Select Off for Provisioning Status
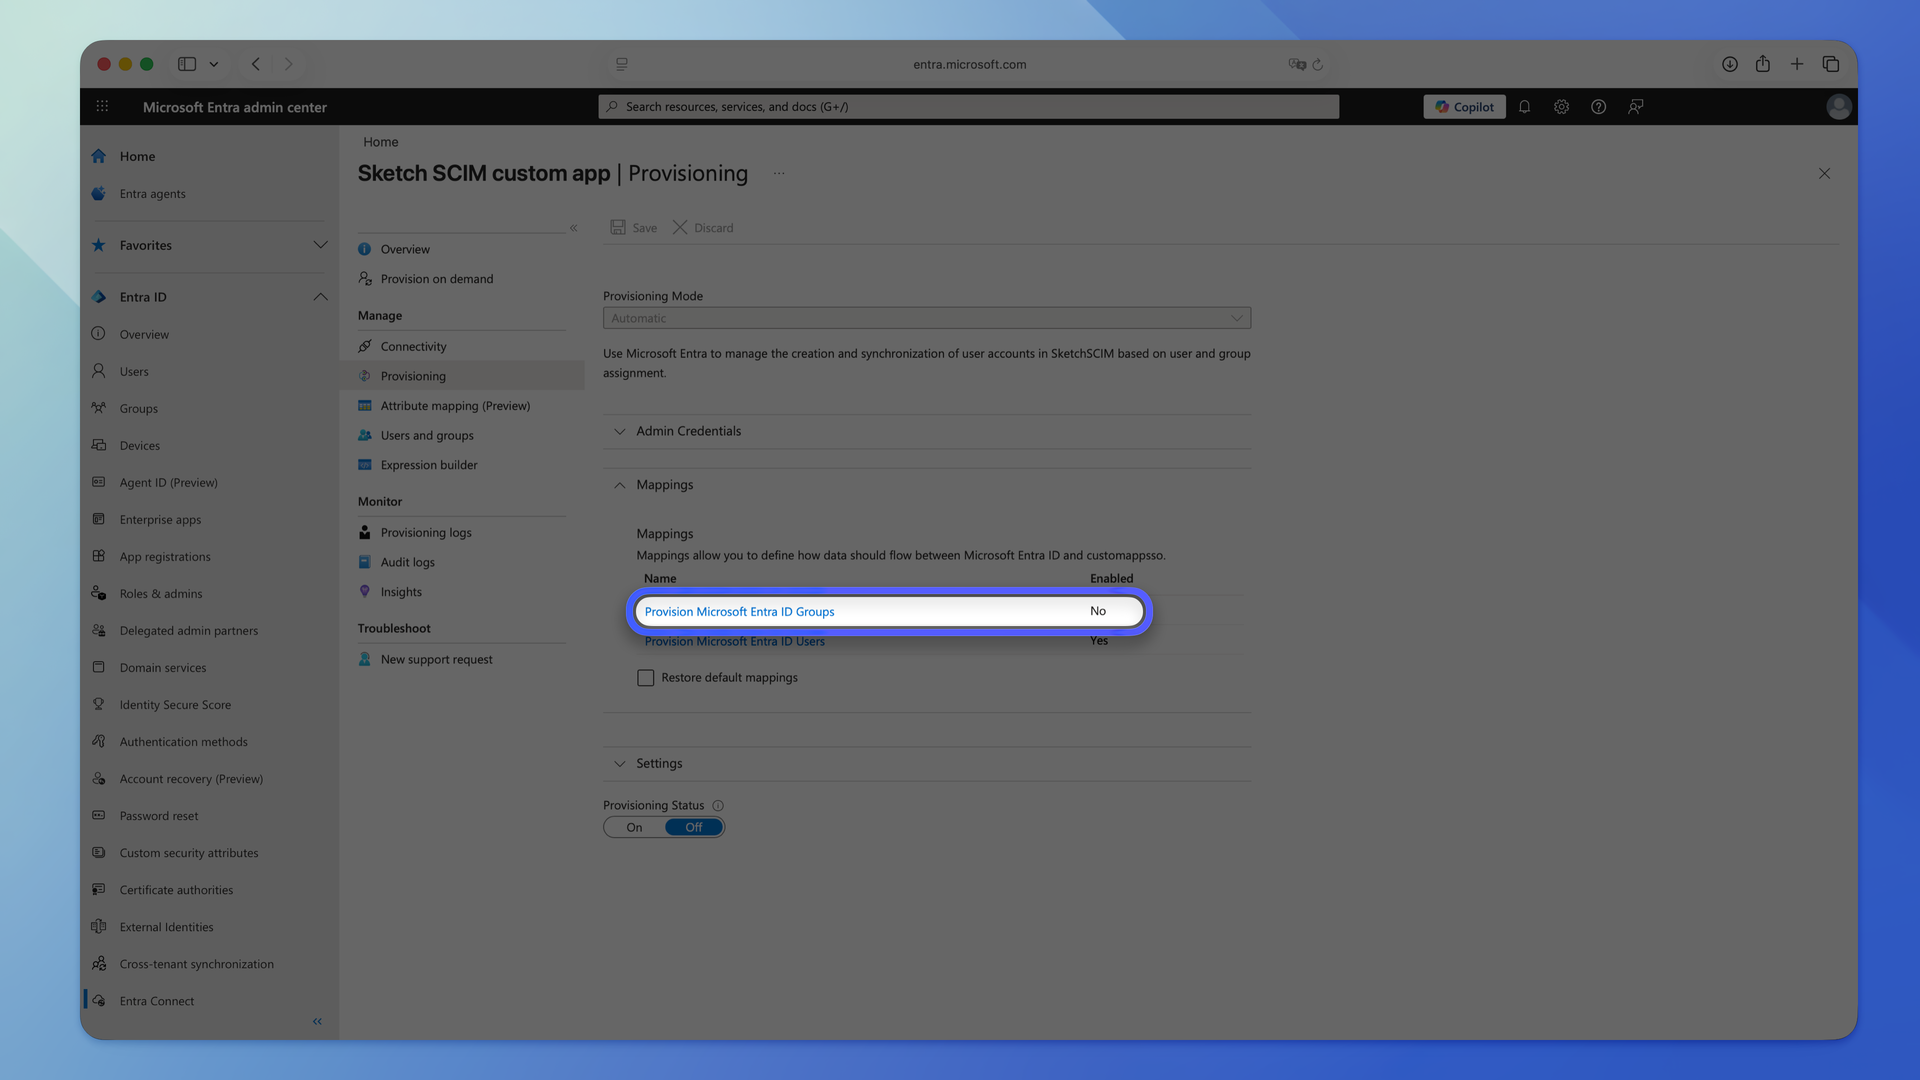Image resolution: width=1920 pixels, height=1080 pixels. click(694, 828)
